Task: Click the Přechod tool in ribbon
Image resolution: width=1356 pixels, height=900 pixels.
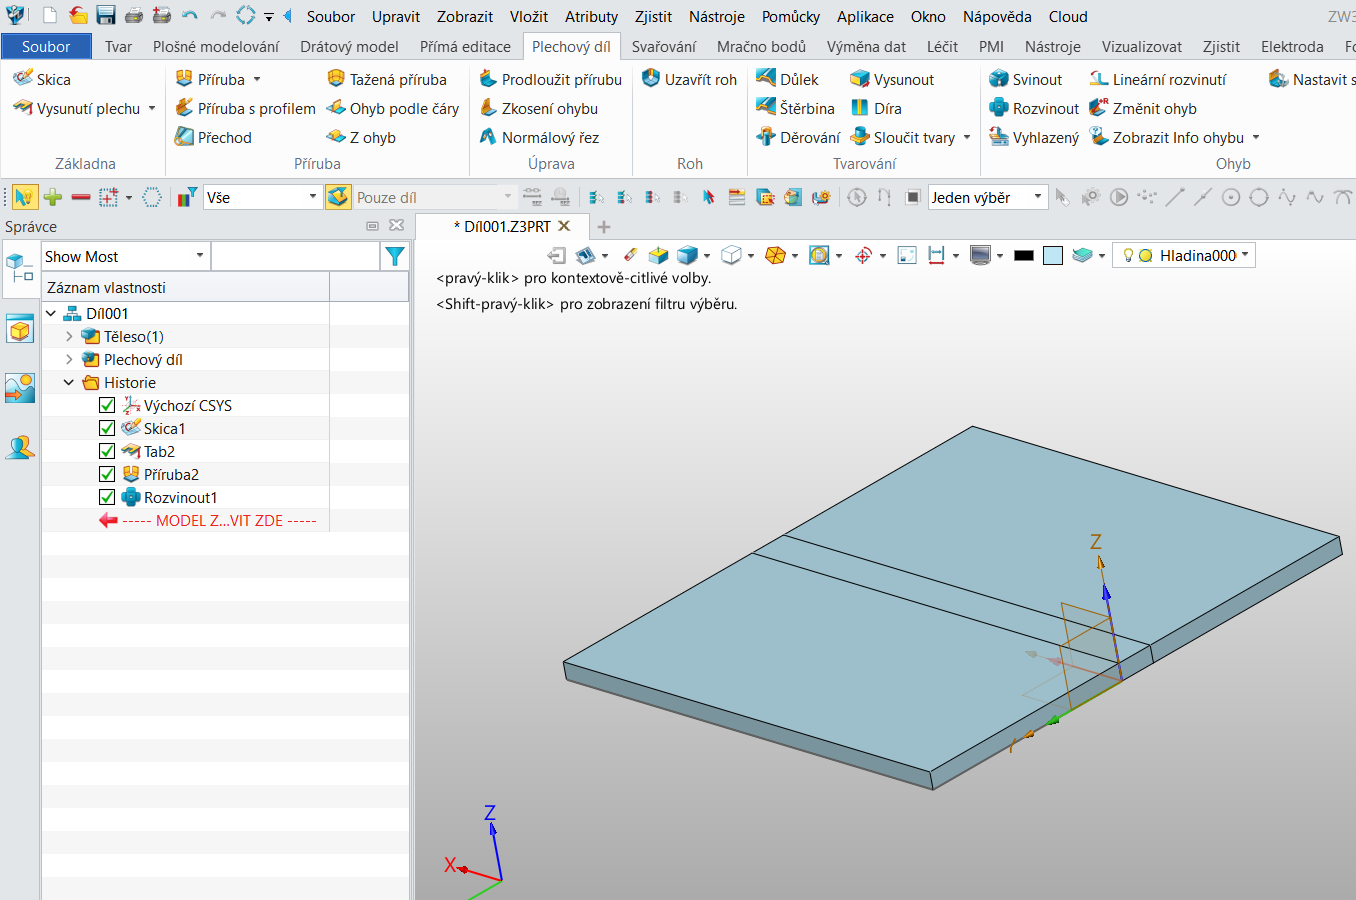Action: pos(213,137)
